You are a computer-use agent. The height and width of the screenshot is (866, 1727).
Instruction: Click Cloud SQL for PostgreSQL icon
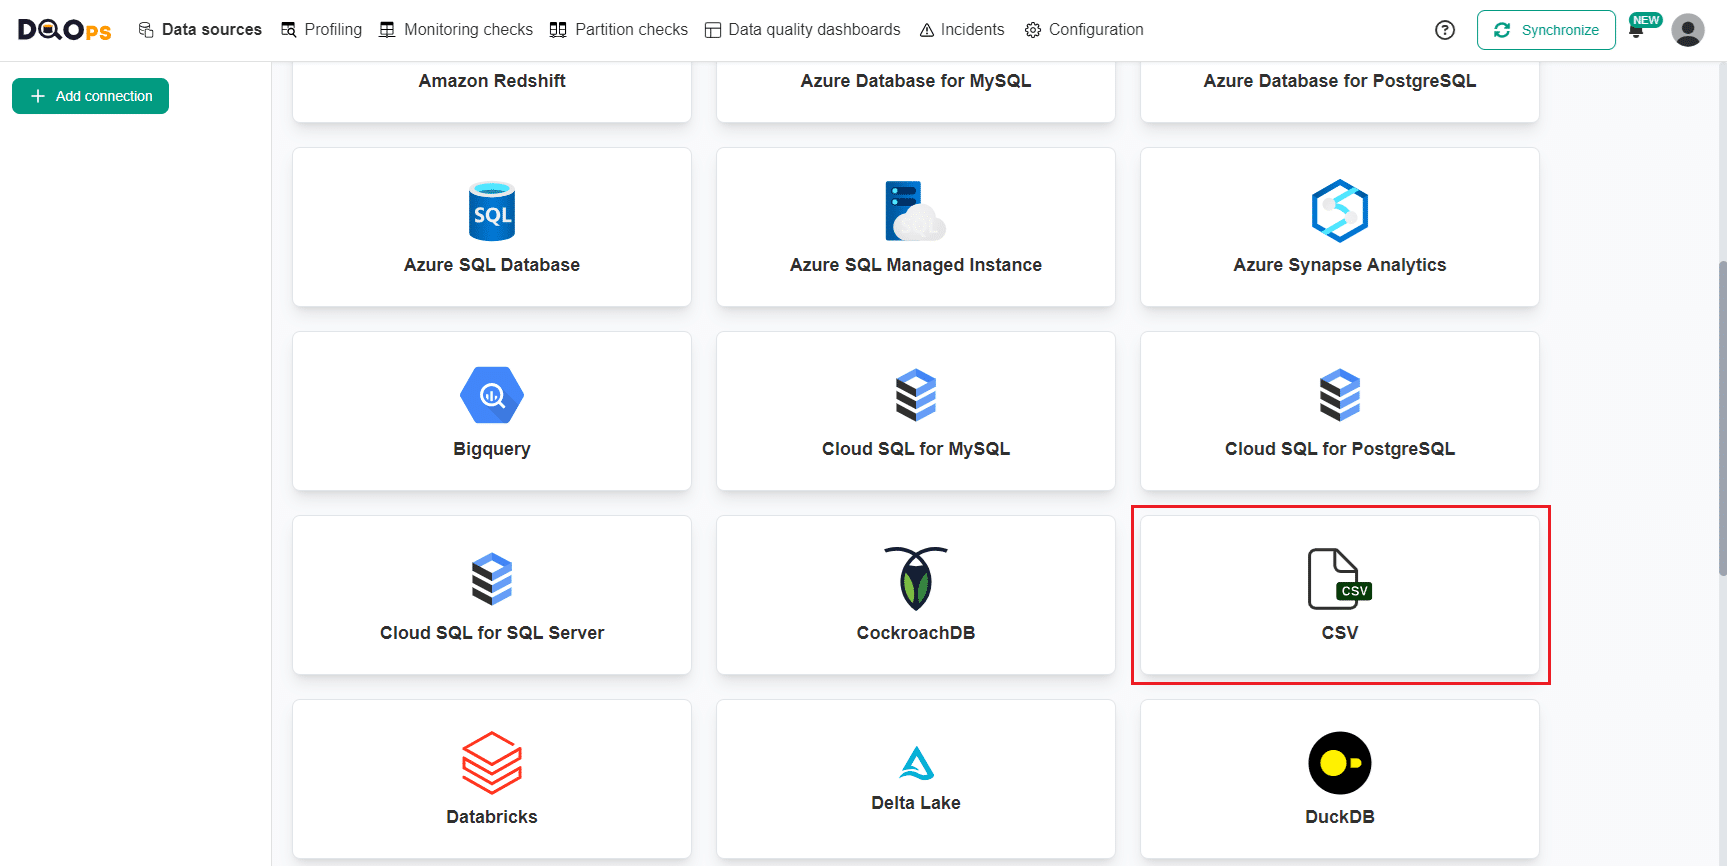[x=1340, y=395]
